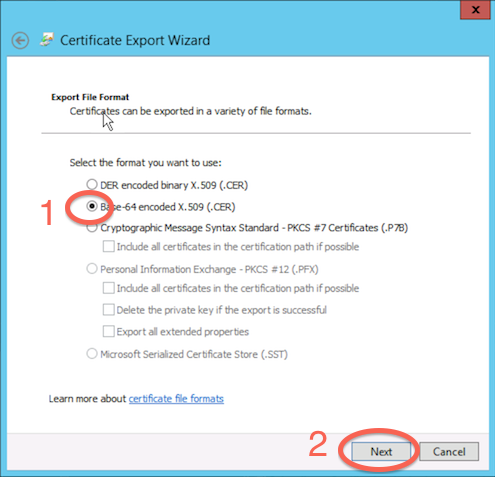Click the 'Export File Format' heading

pyautogui.click(x=90, y=97)
